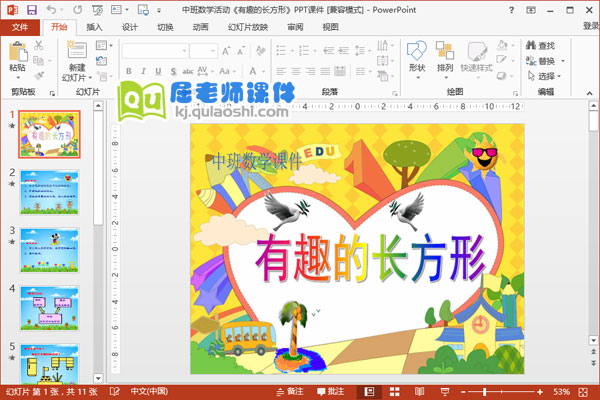Click the Undo arrow icon

[51, 10]
